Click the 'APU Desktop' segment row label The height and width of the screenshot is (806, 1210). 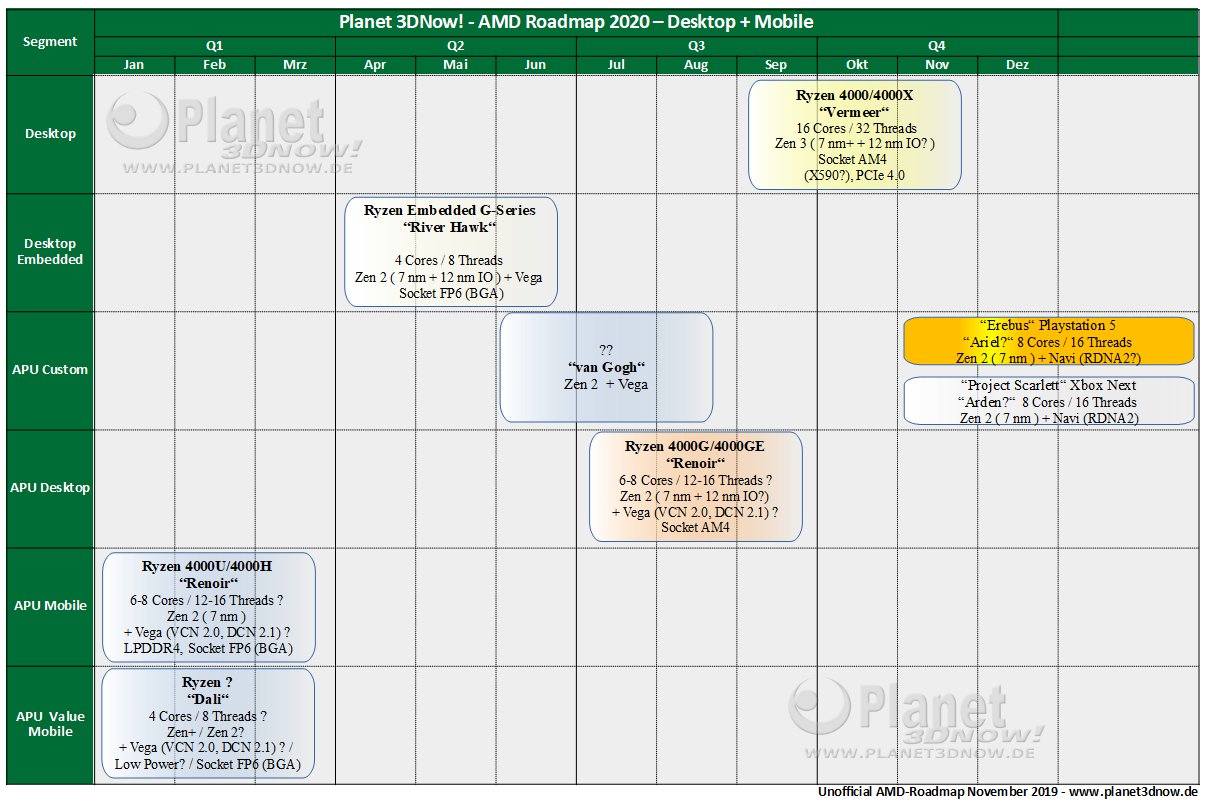(x=50, y=488)
